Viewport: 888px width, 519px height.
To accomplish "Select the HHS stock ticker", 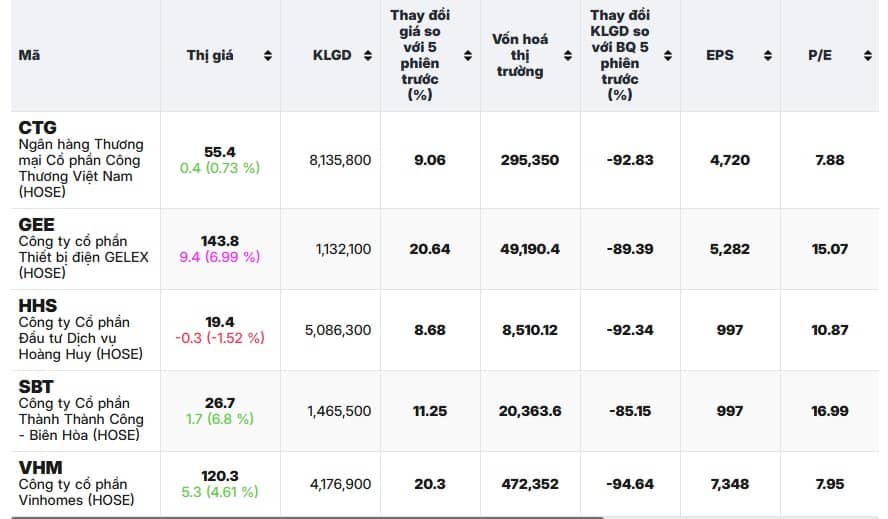I will (x=38, y=306).
